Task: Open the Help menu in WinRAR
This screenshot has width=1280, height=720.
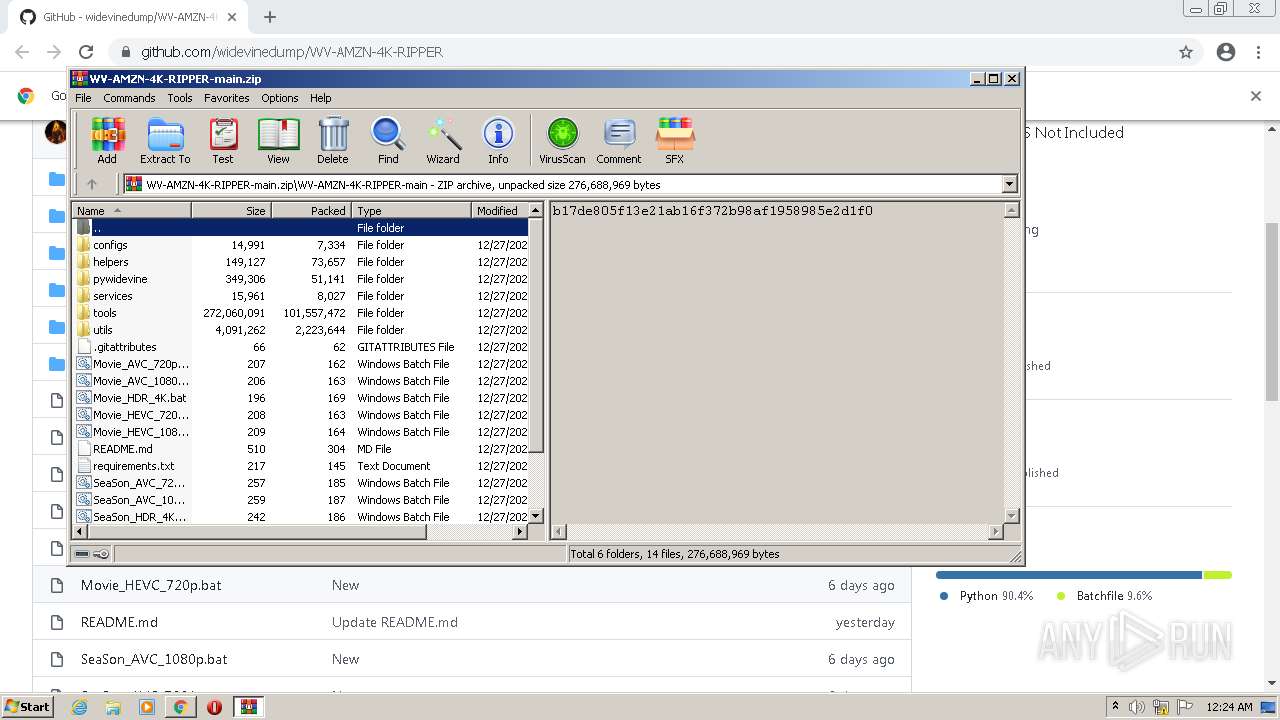Action: (320, 98)
